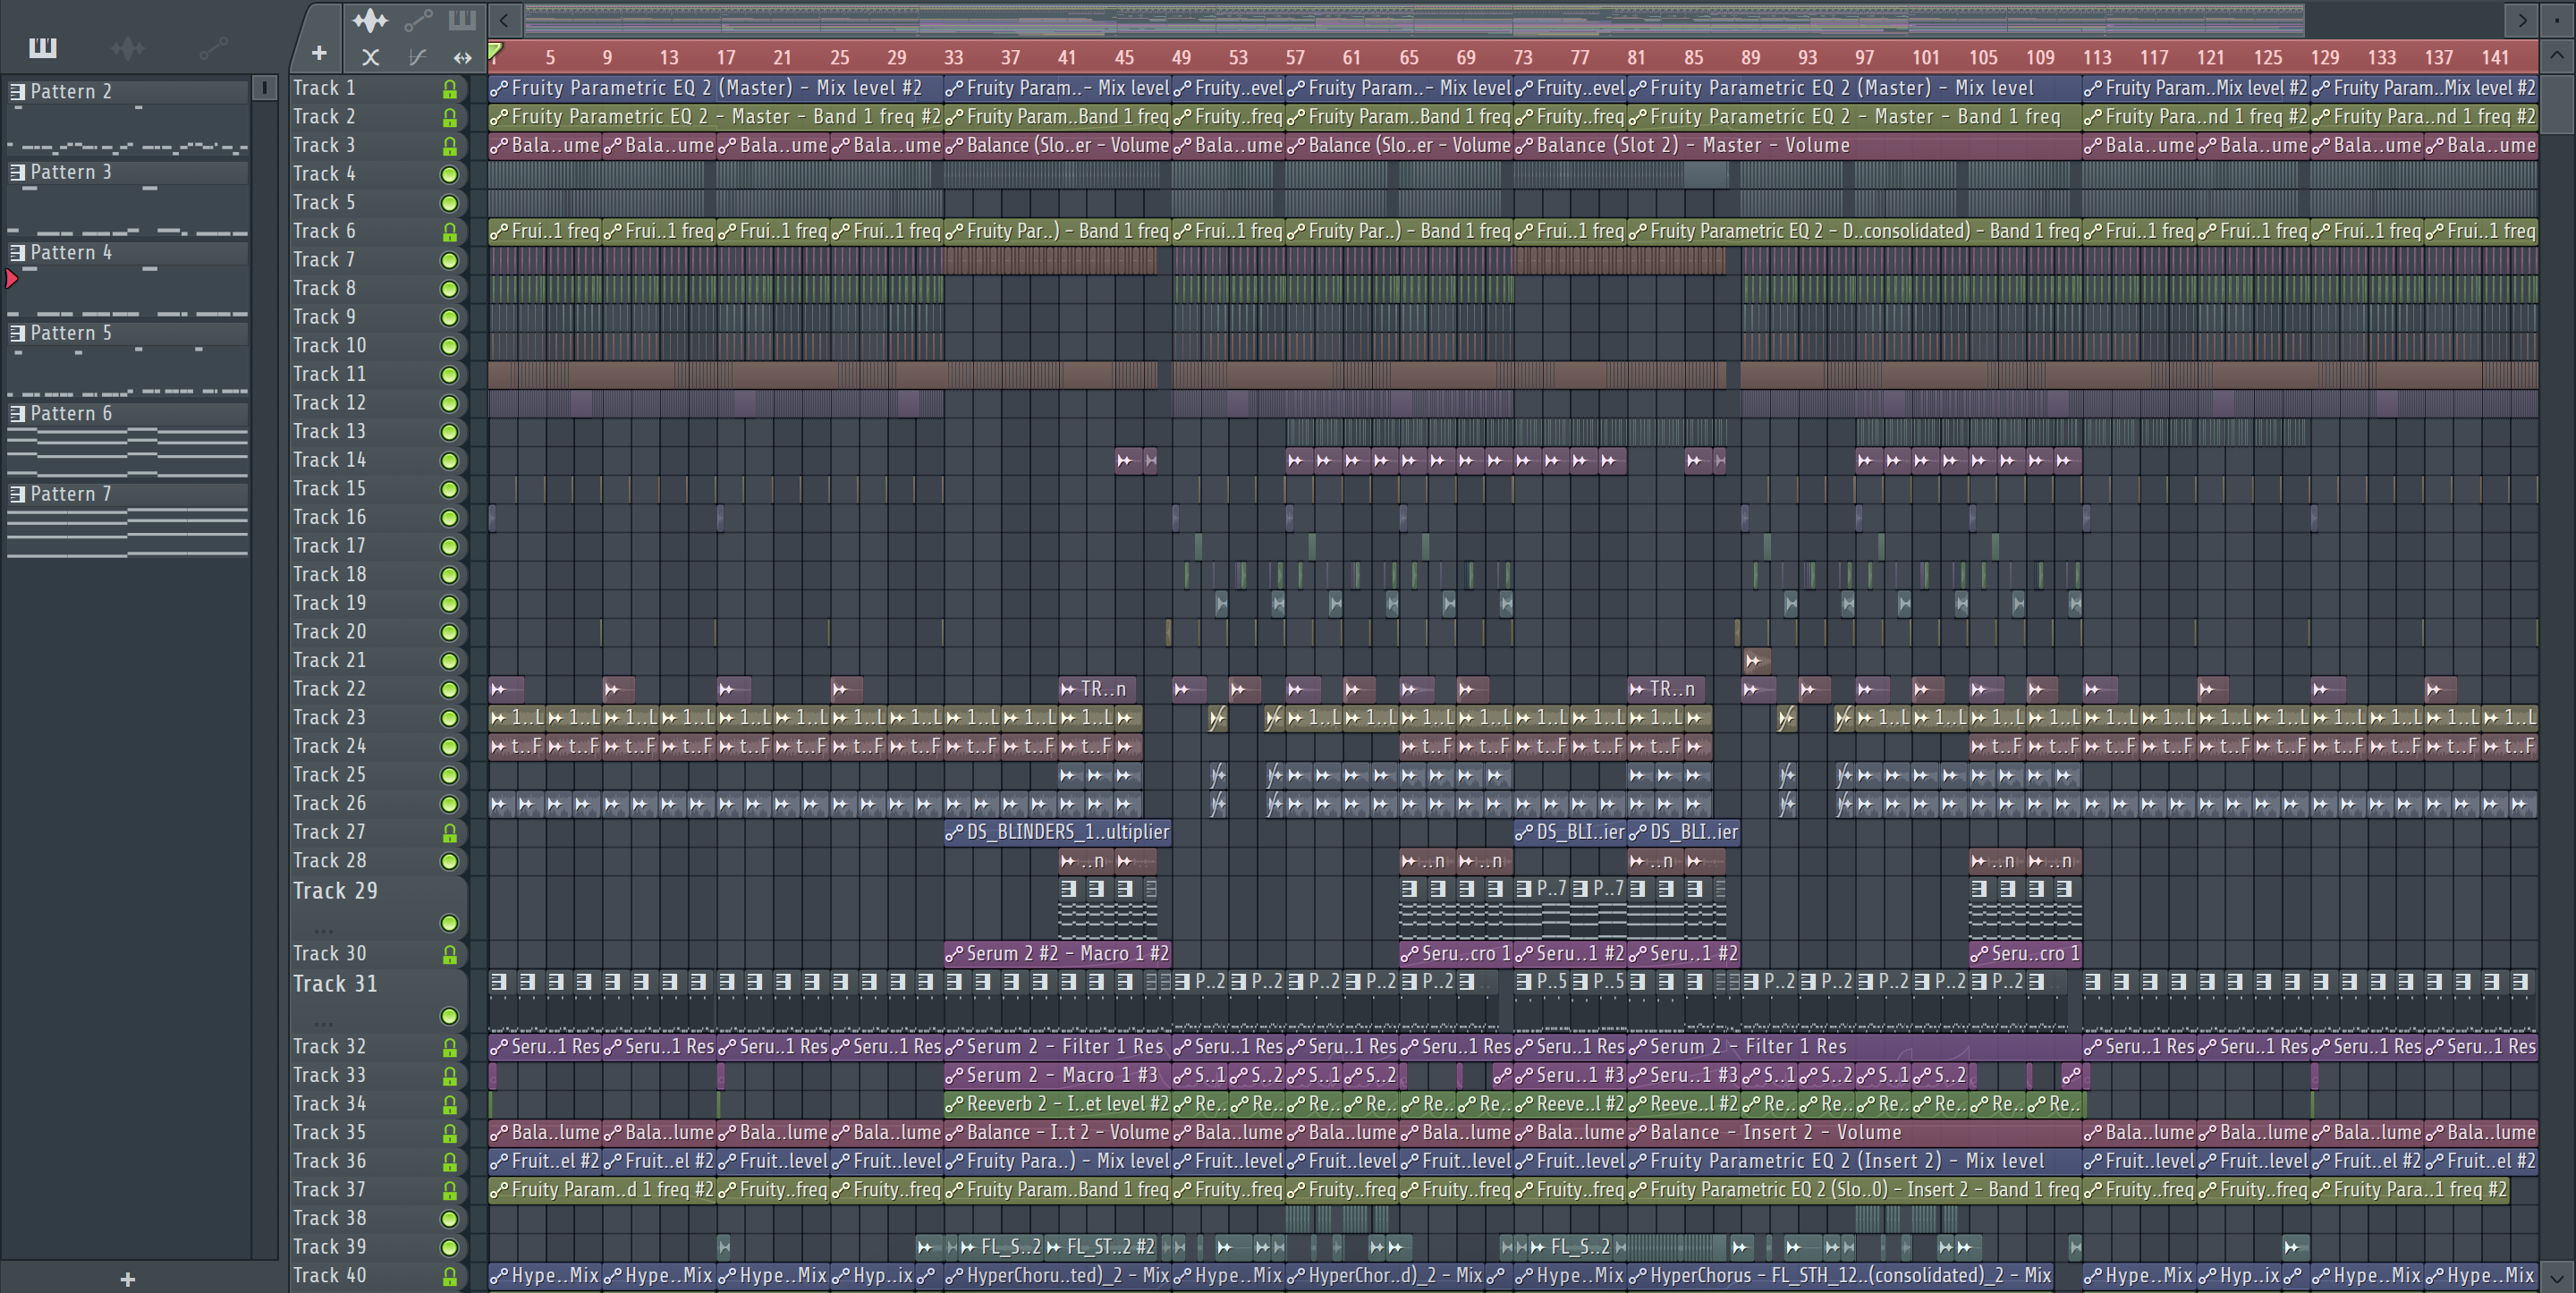The width and height of the screenshot is (2576, 1293).
Task: Click the playlist overview minimap strip
Action: [x=1414, y=20]
